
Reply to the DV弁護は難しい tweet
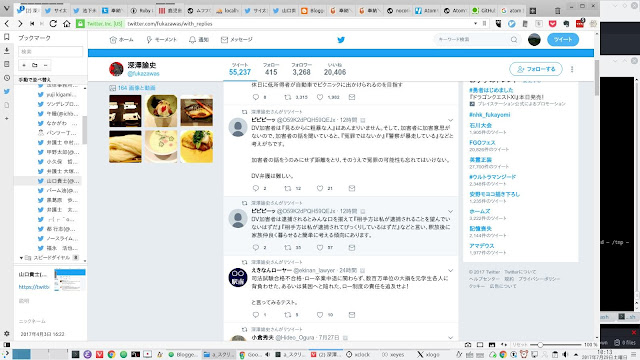click(x=256, y=188)
